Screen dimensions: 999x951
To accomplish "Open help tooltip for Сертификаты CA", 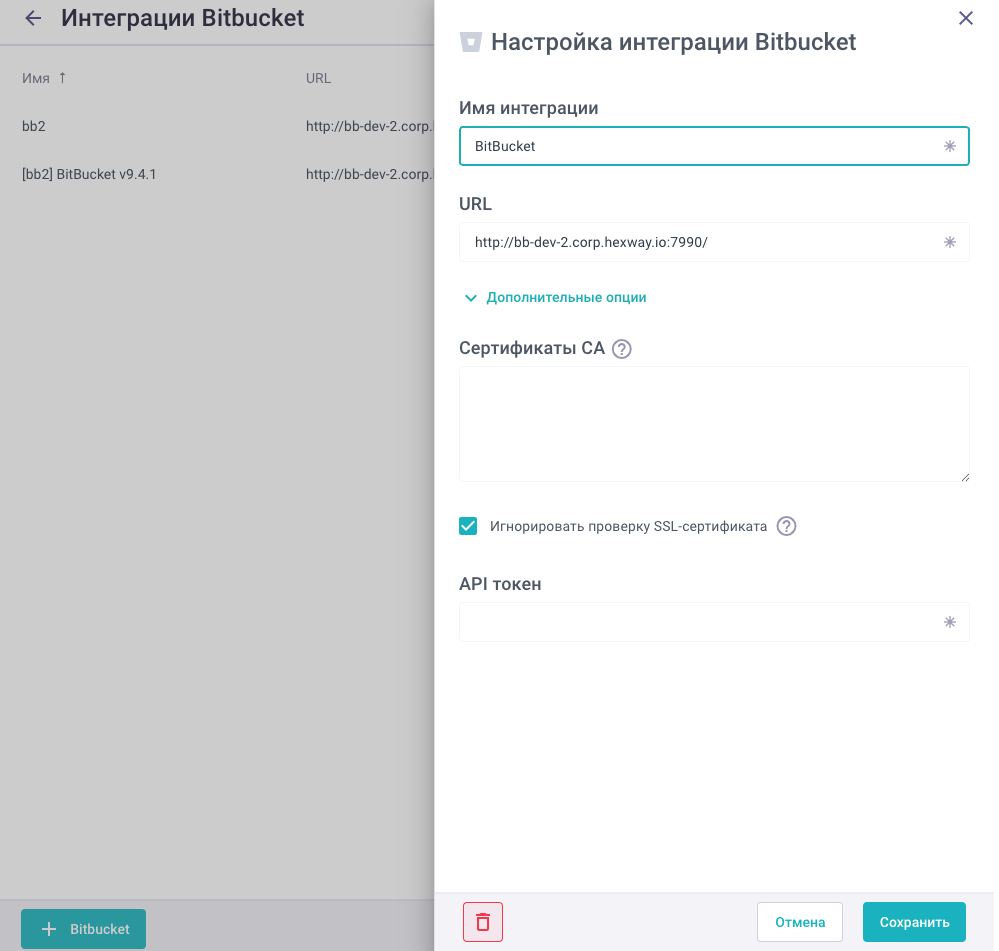I will pyautogui.click(x=621, y=349).
